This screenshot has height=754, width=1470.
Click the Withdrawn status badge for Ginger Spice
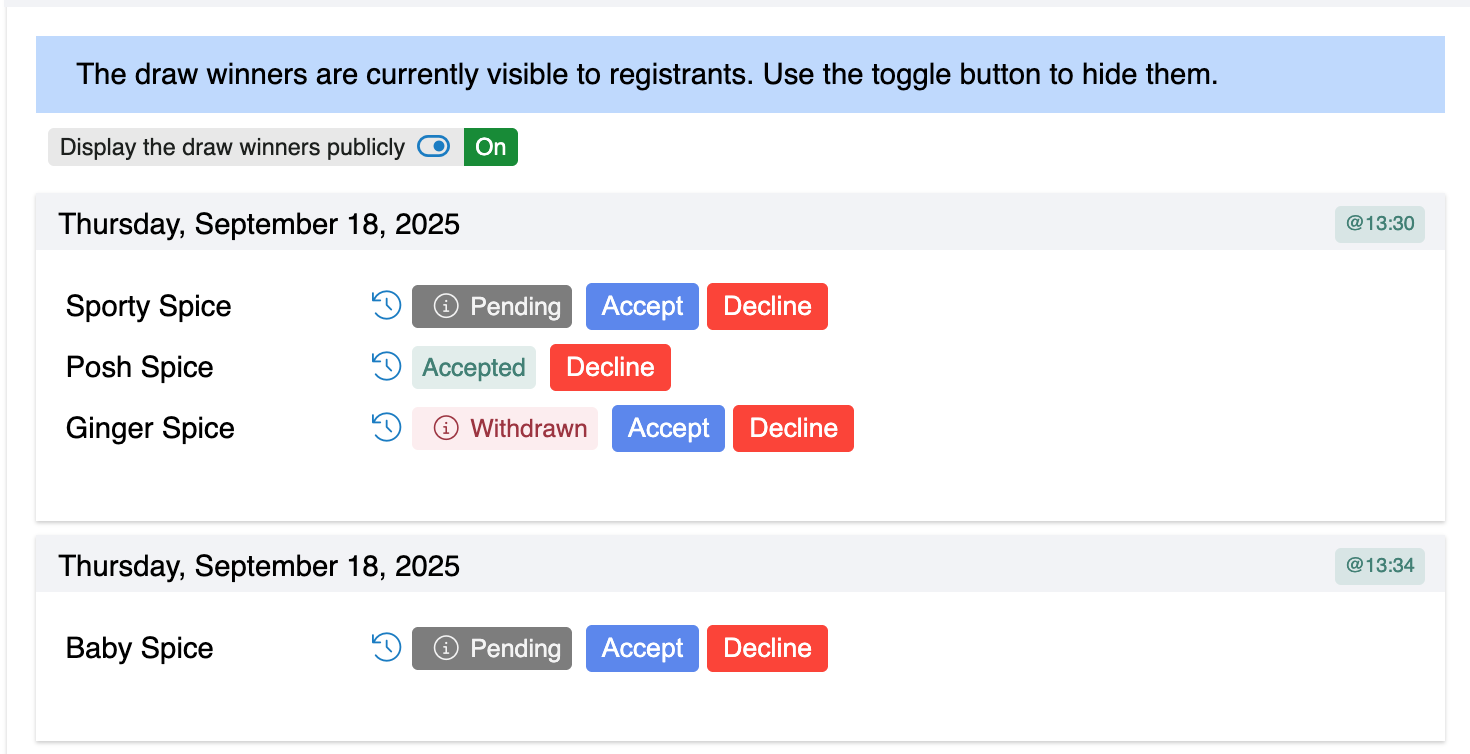tap(505, 428)
